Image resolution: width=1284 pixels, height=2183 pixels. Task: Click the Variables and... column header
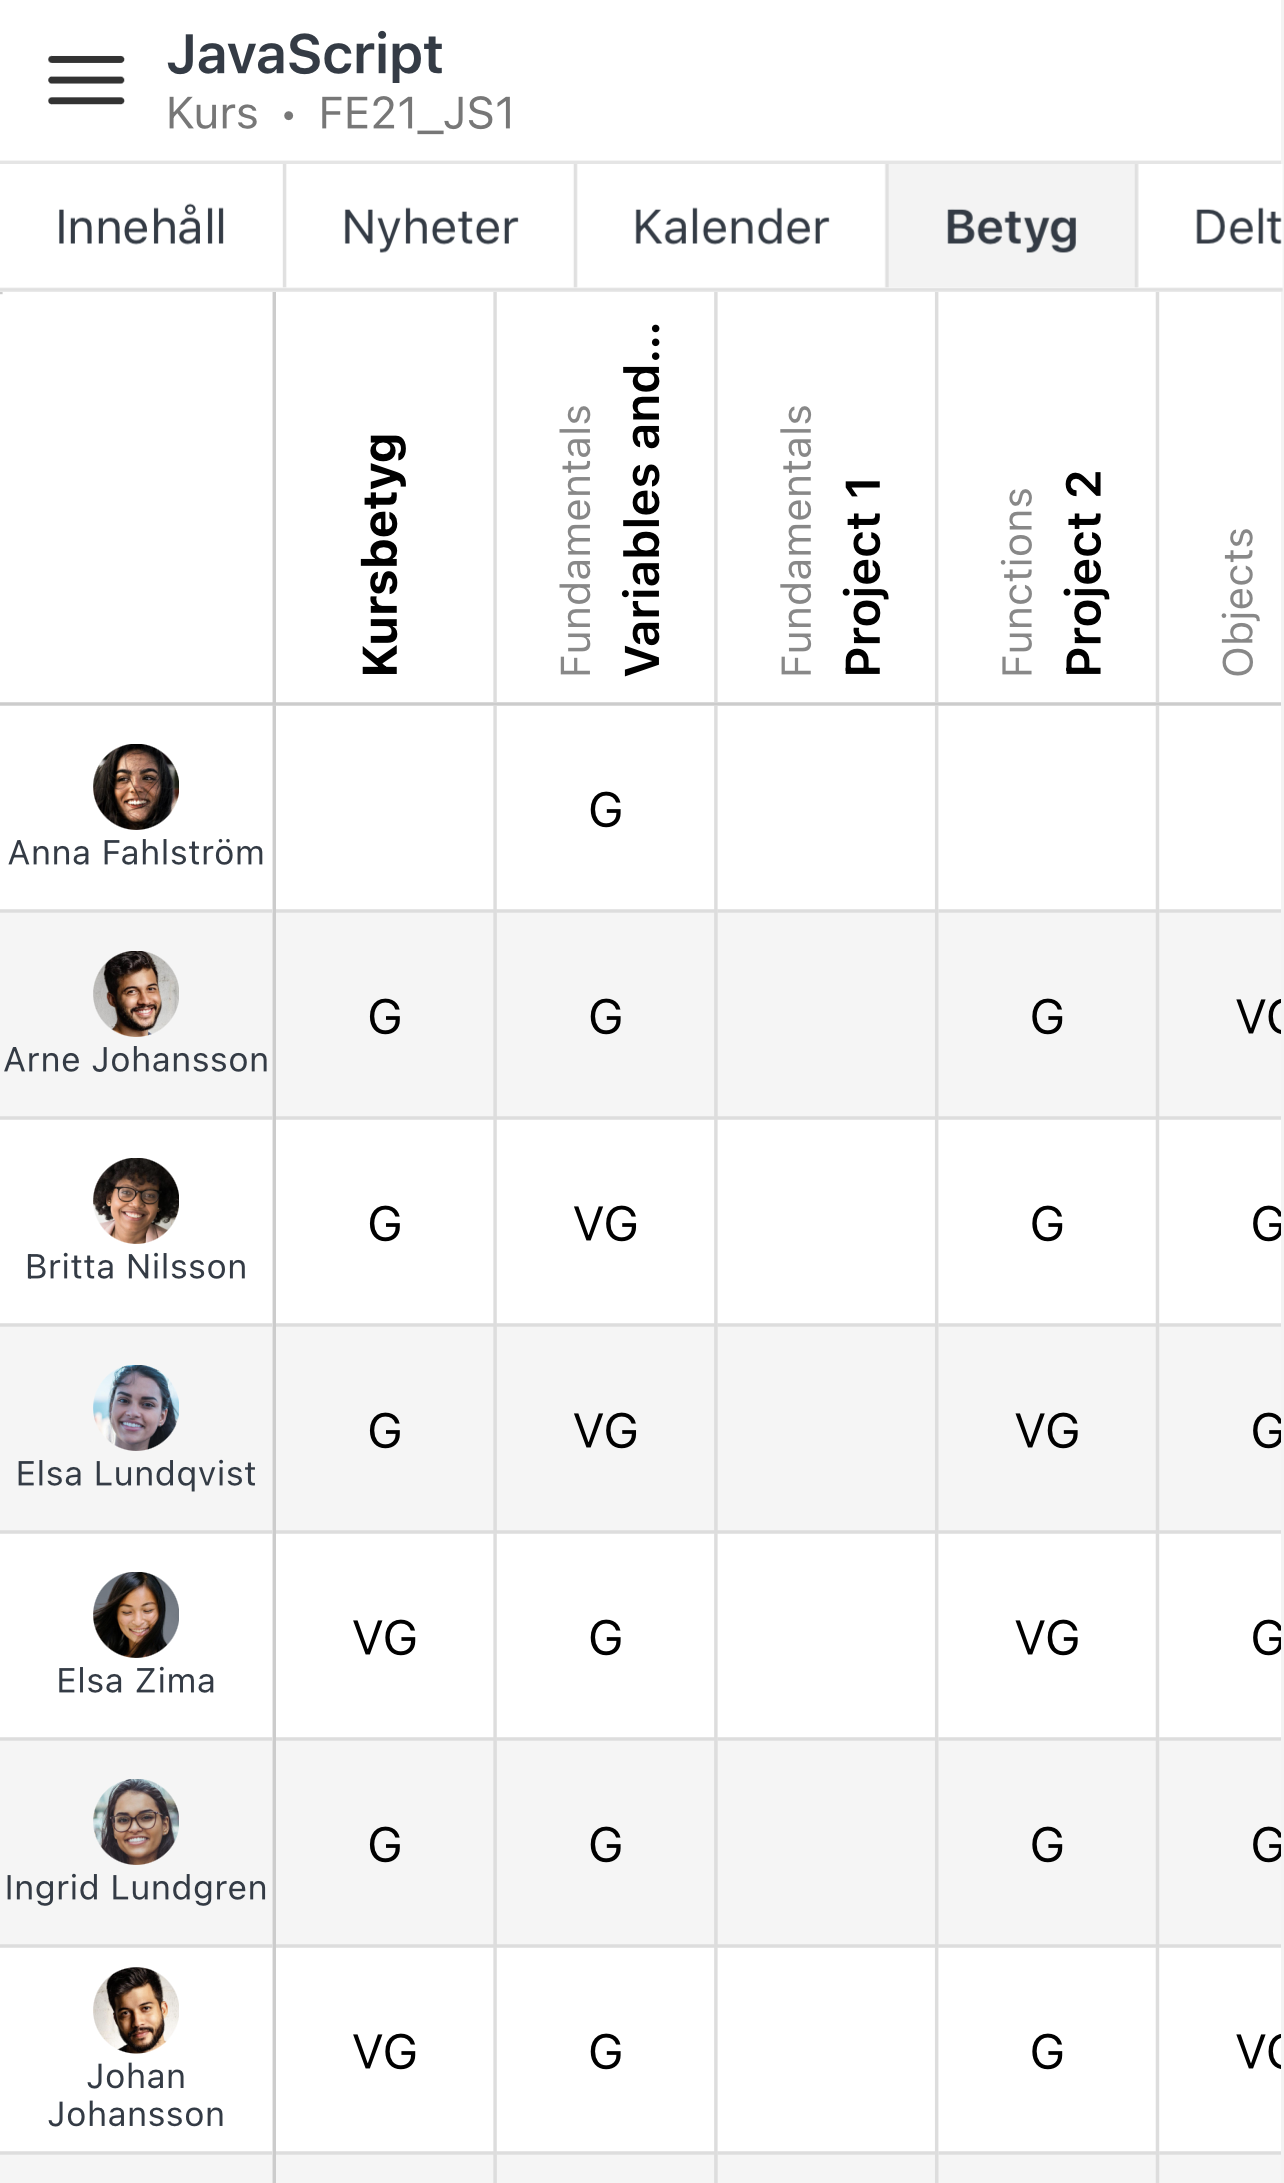[x=640, y=500]
